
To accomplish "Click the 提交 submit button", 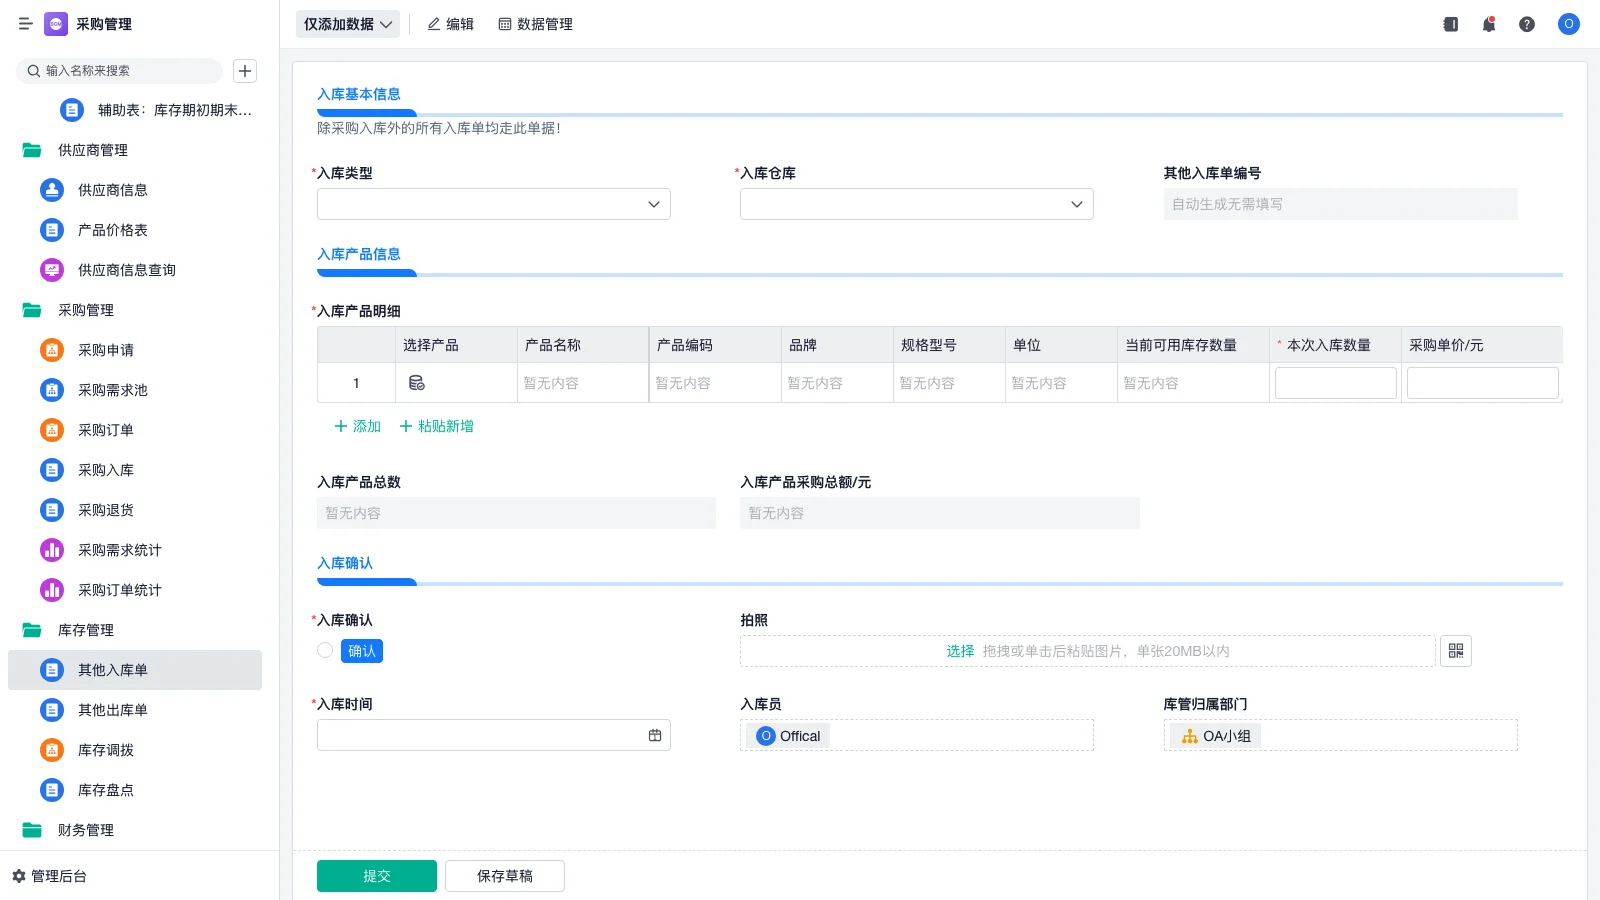I will click(x=377, y=876).
